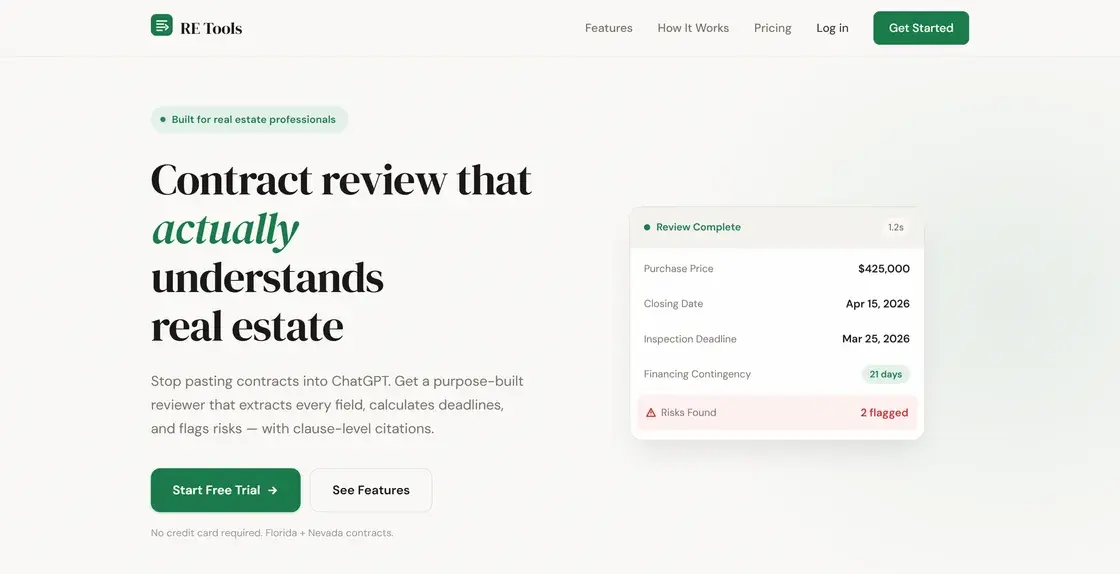1120x574 pixels.
Task: Click the '$425,000' purchase price value
Action: (x=884, y=268)
